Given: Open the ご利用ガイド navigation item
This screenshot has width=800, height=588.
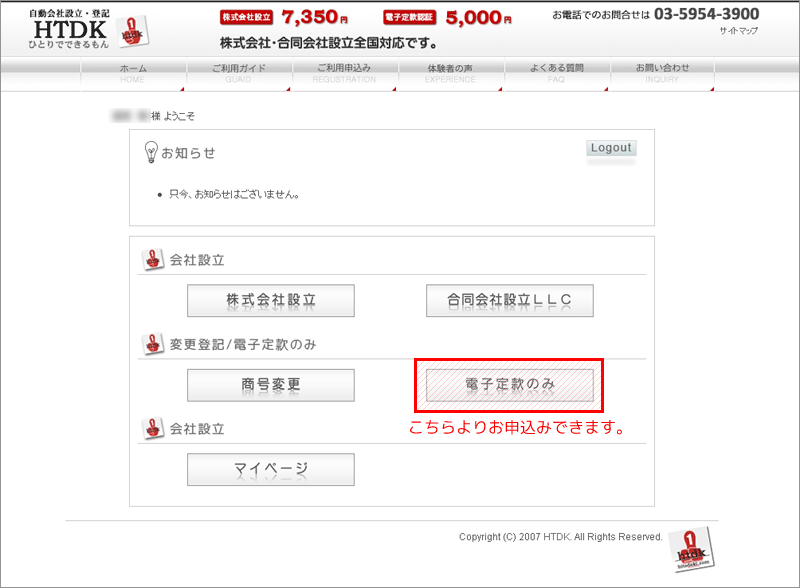Looking at the screenshot, I should point(238,73).
